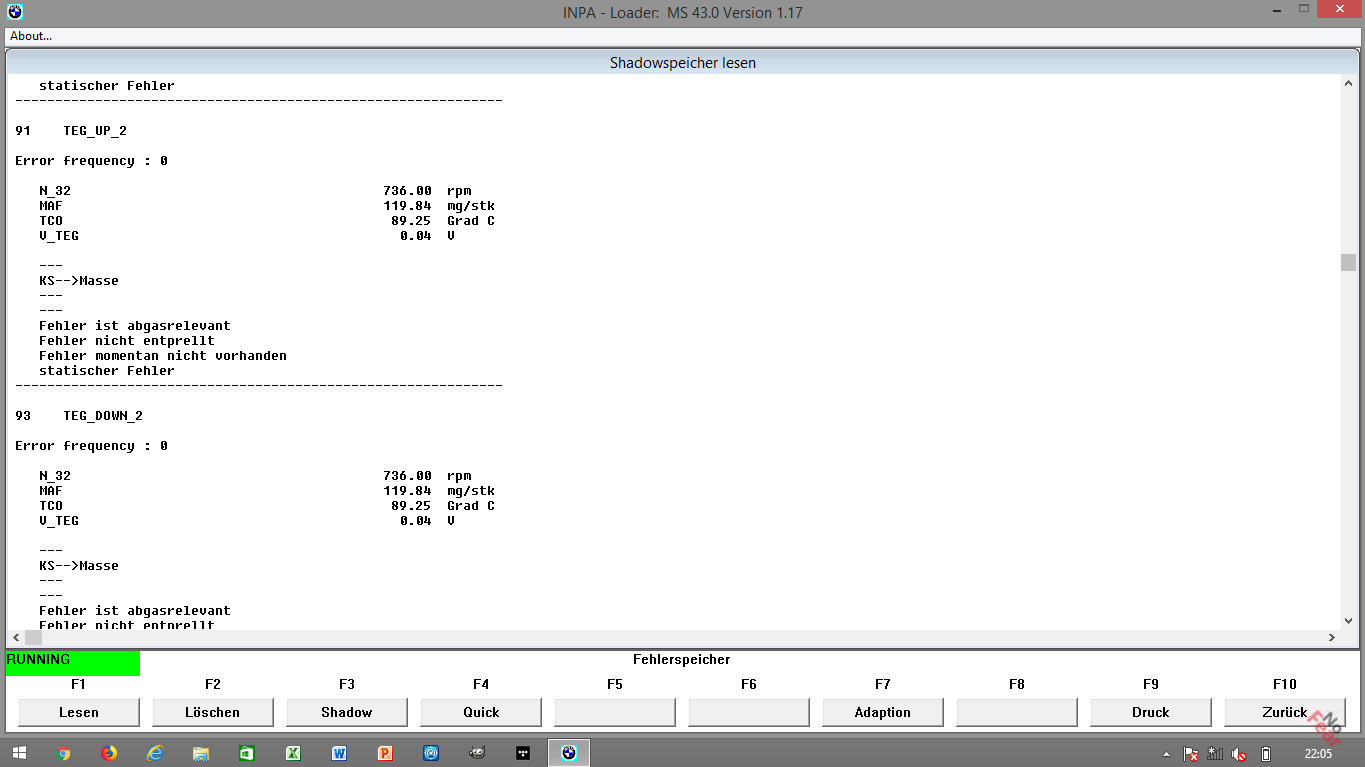The image size is (1365, 767).
Task: Click the blank F5 button
Action: click(x=615, y=712)
